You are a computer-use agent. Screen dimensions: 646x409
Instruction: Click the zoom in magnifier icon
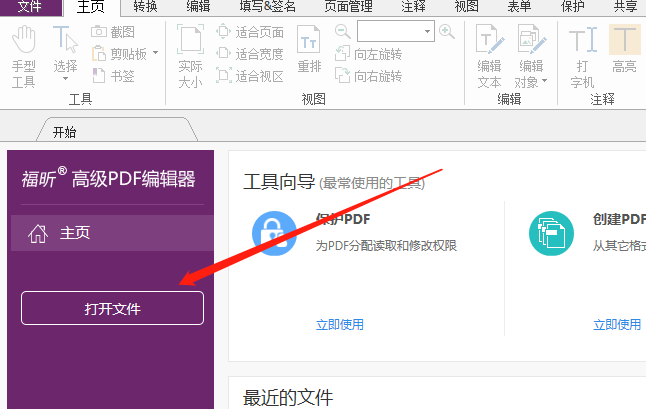pos(447,31)
